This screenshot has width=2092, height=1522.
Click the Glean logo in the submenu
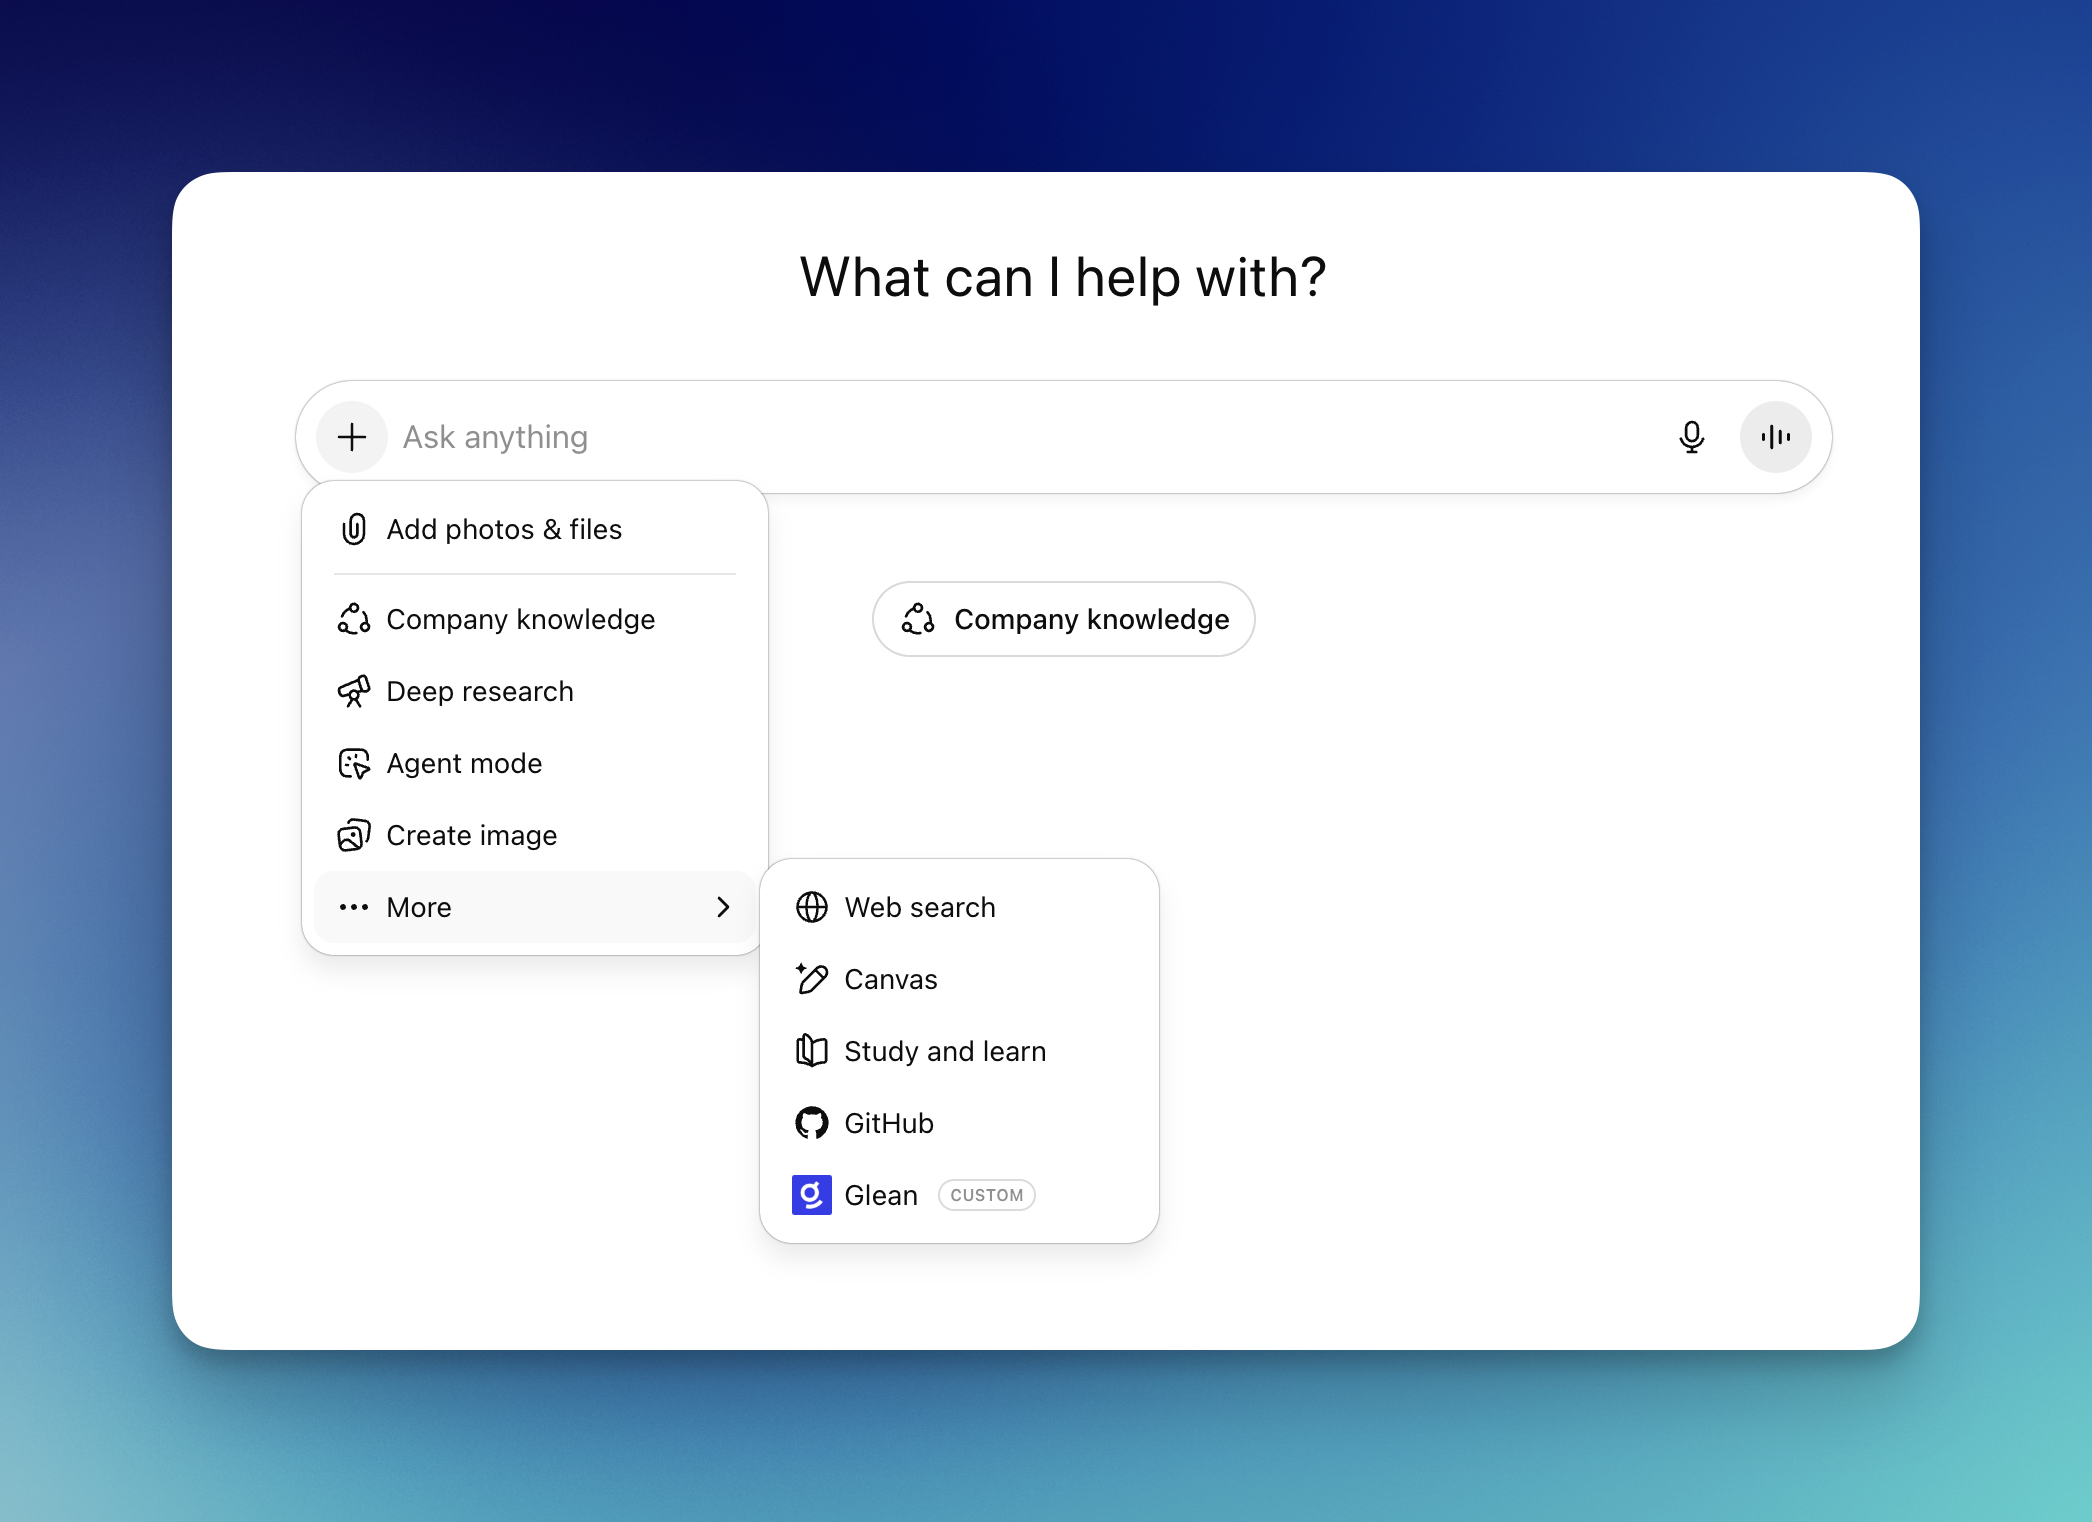(x=811, y=1195)
